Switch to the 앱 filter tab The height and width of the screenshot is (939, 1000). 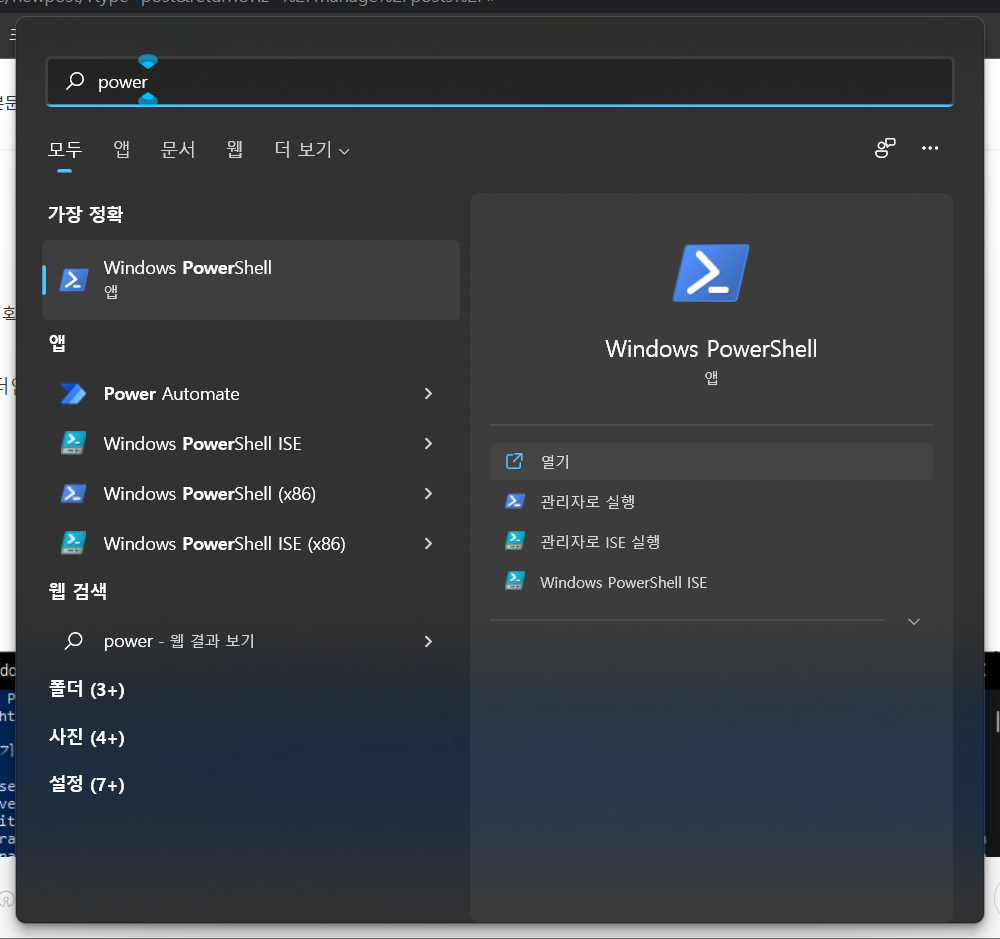[x=121, y=149]
